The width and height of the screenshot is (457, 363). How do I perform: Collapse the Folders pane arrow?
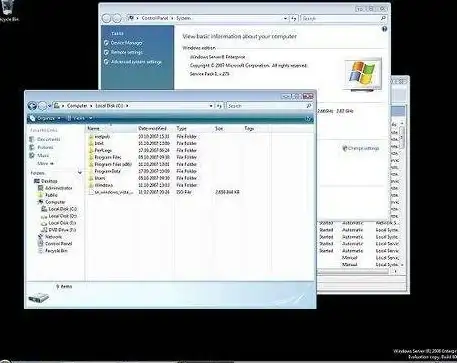[x=80, y=173]
